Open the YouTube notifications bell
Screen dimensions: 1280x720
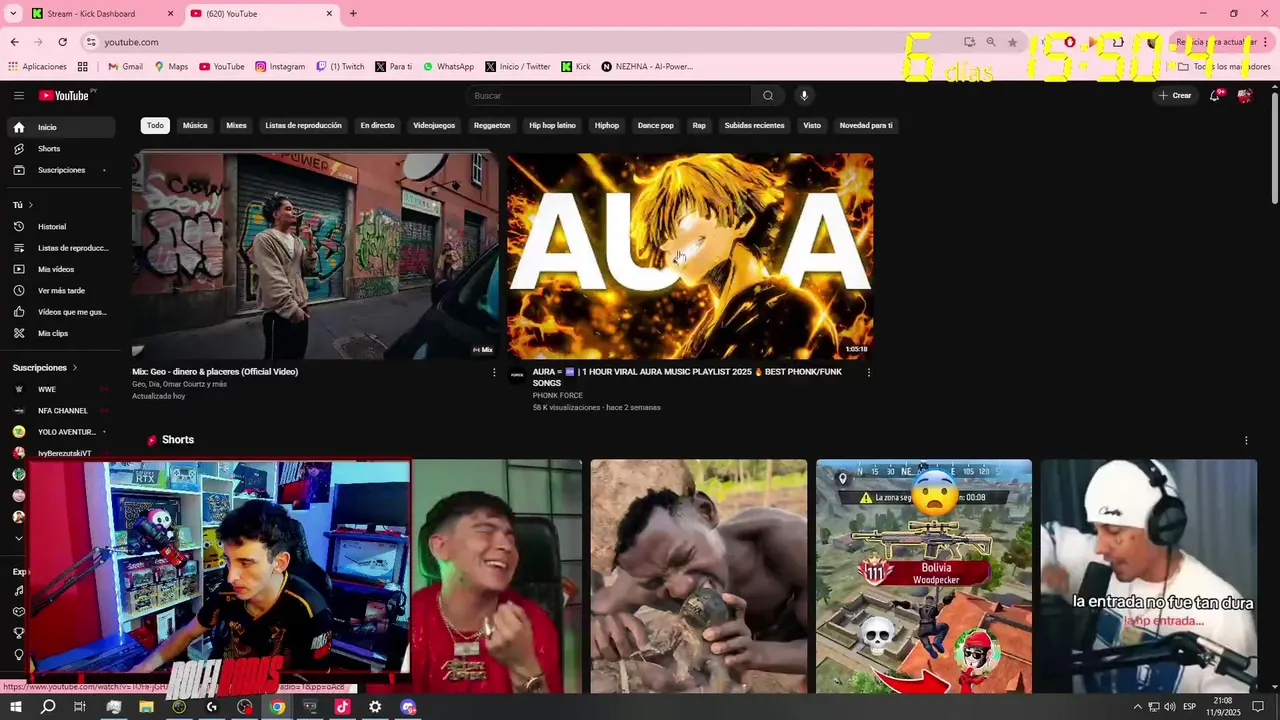click(1214, 95)
